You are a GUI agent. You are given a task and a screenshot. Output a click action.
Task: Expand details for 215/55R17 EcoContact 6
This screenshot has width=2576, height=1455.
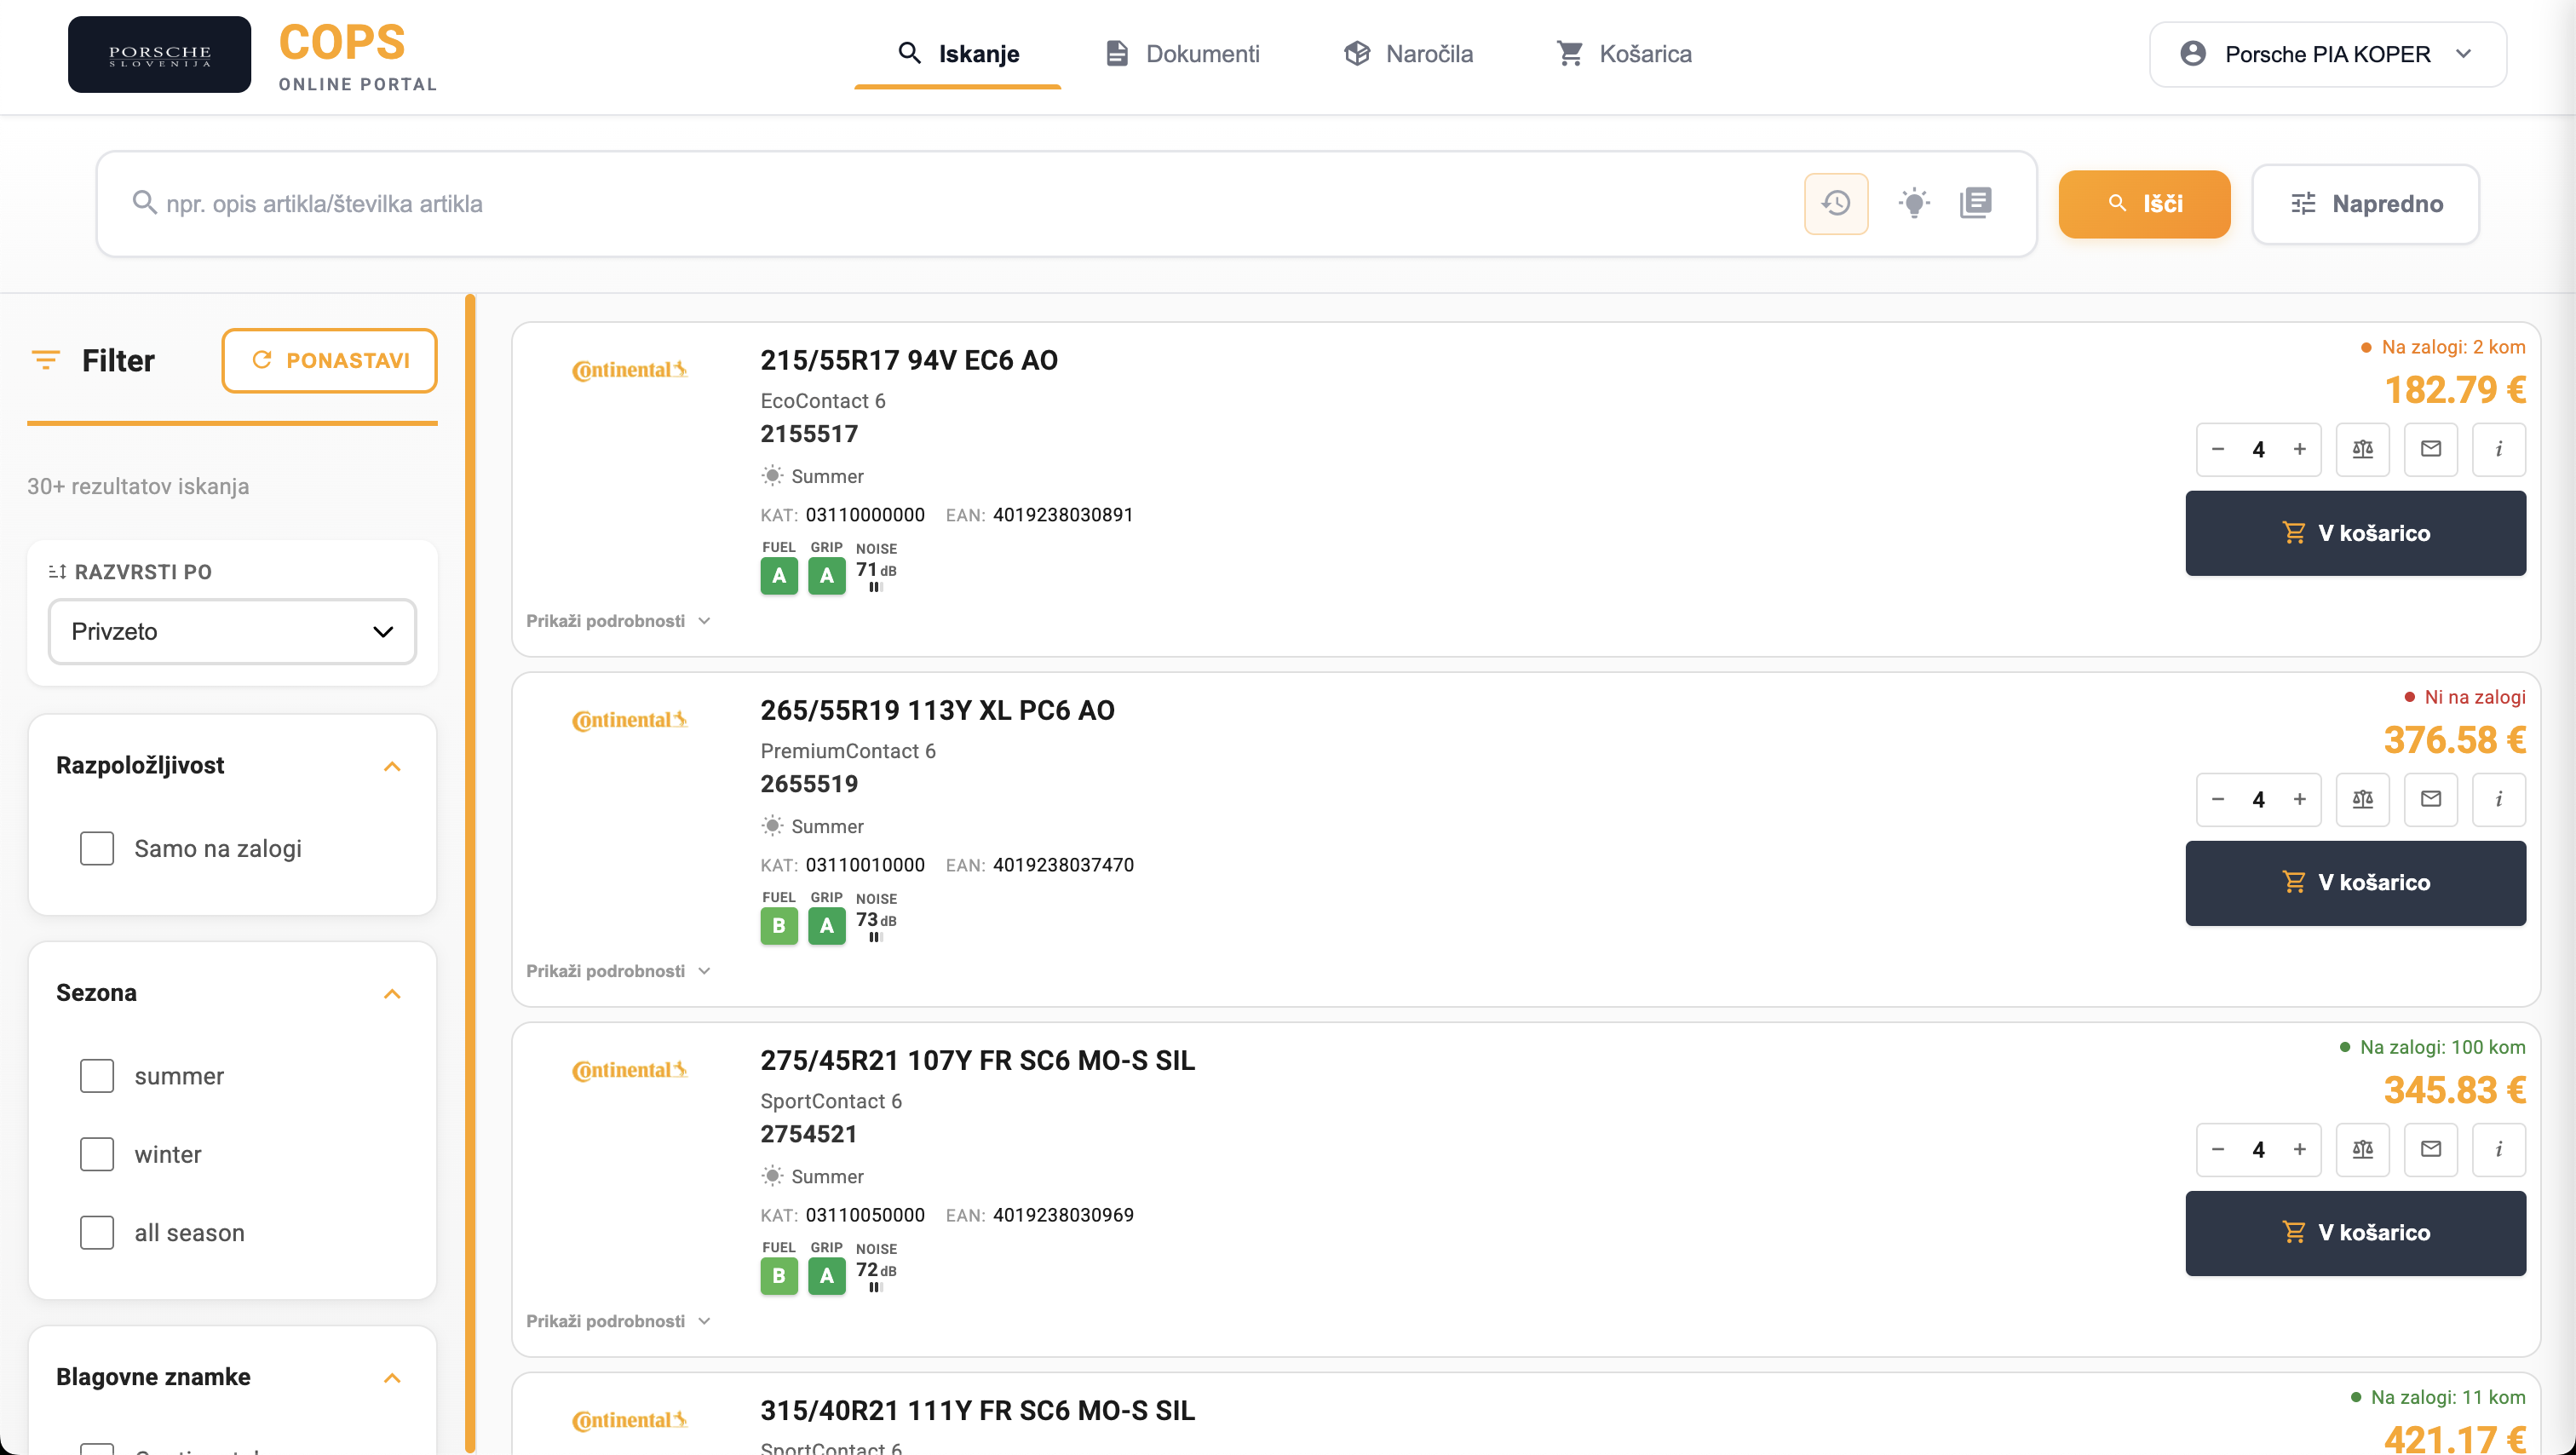point(618,621)
